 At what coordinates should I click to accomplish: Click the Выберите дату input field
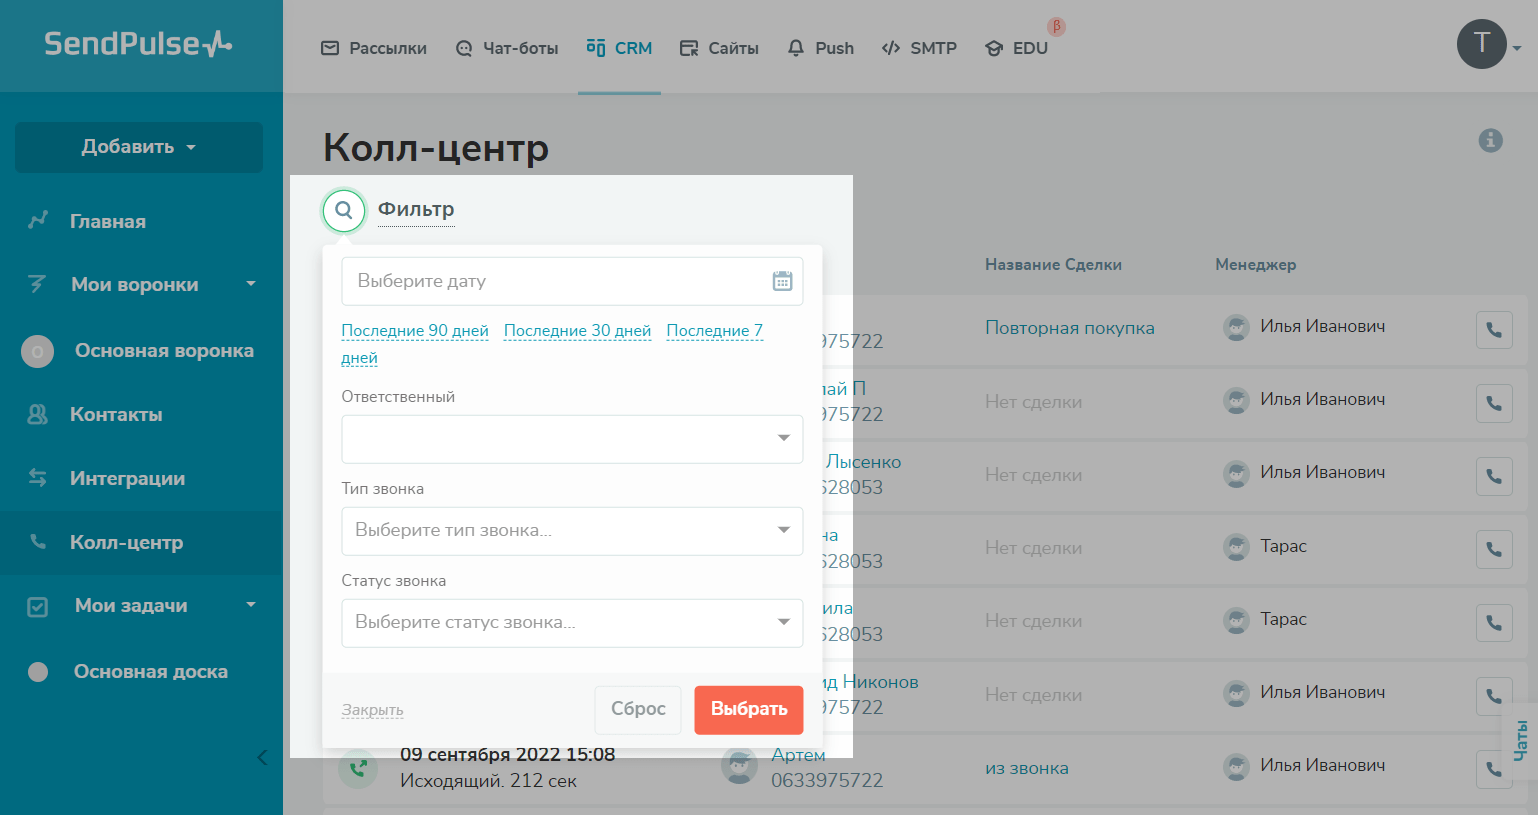555,281
